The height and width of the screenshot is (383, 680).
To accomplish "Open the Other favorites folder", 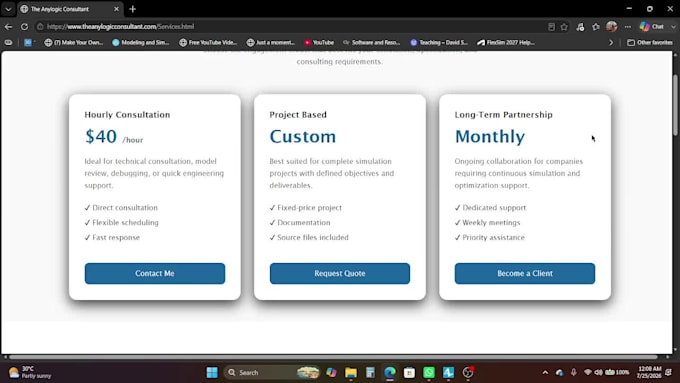I will 650,43.
